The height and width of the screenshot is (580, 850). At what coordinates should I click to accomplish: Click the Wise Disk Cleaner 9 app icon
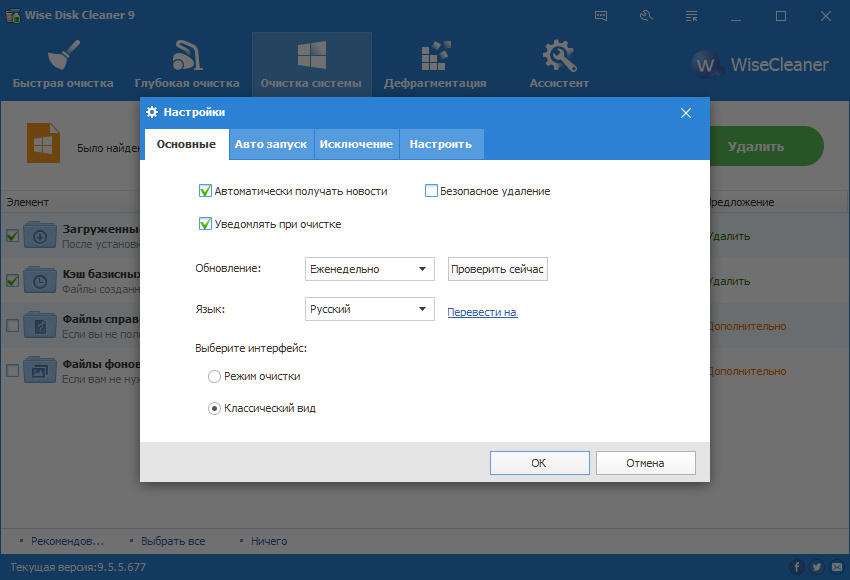(x=12, y=15)
